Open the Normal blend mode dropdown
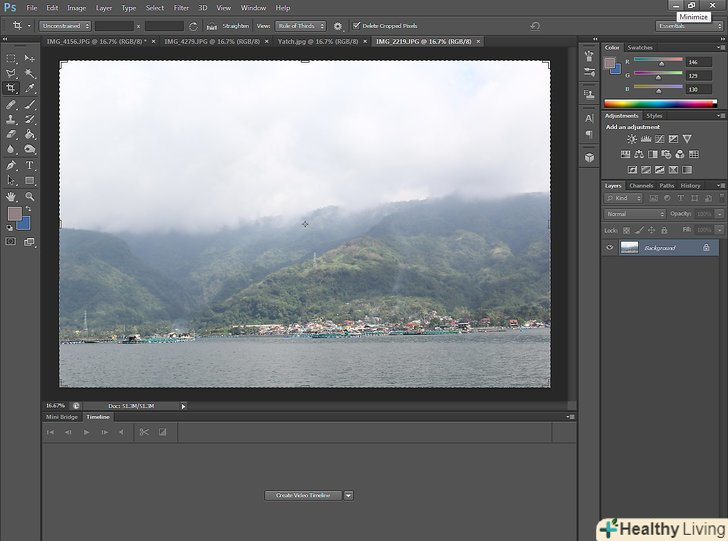 (x=634, y=214)
